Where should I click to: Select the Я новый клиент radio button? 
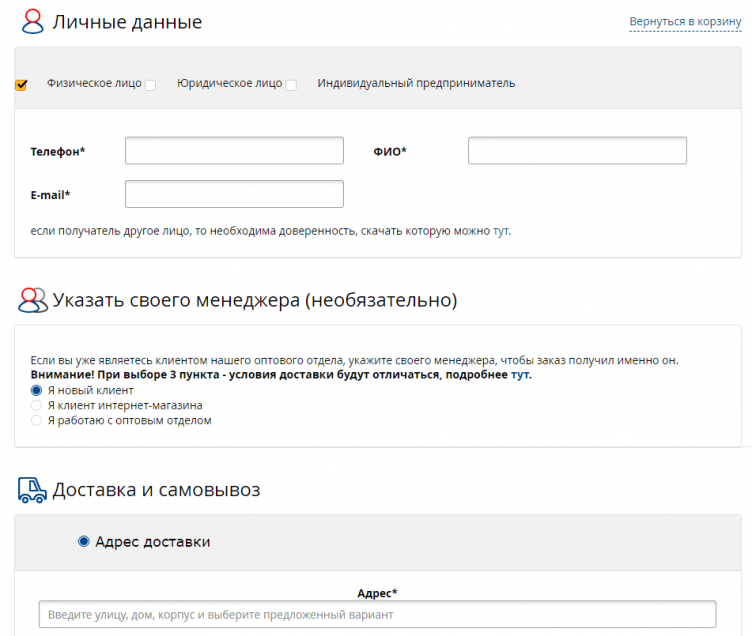point(36,390)
